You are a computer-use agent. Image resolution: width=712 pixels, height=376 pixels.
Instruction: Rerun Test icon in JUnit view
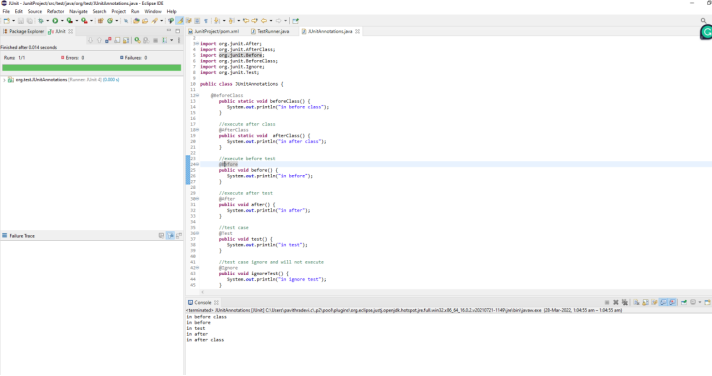138,40
